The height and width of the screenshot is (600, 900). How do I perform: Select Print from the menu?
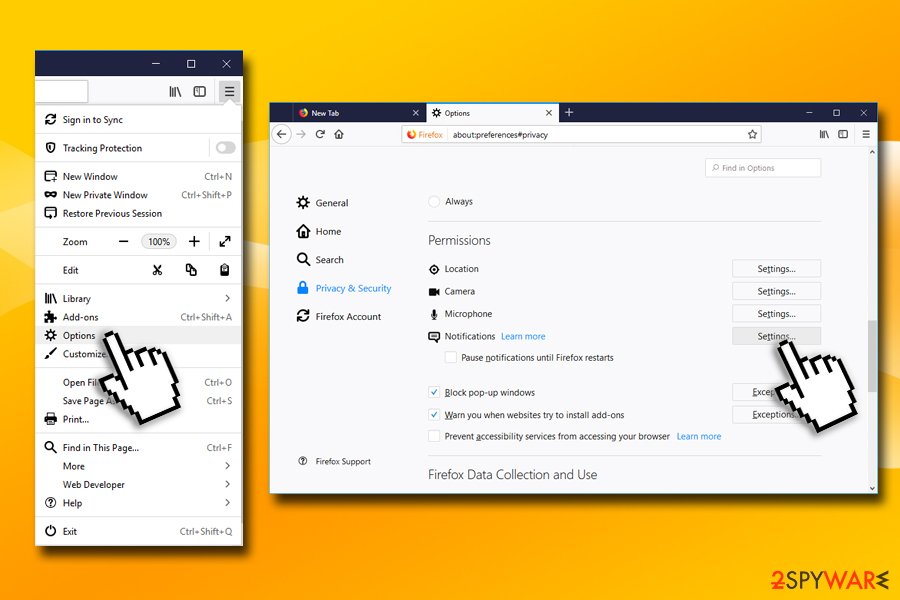tap(138, 419)
